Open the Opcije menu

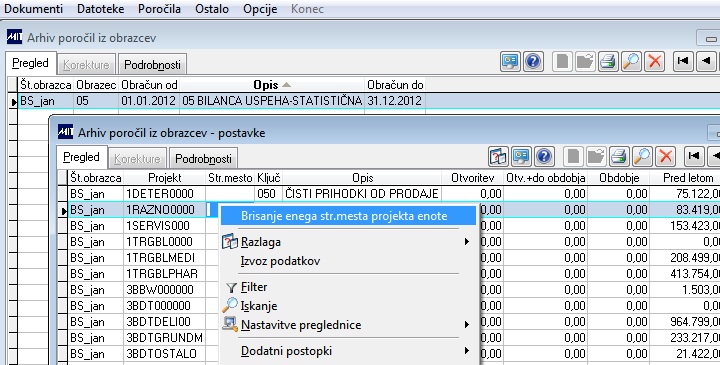[x=260, y=9]
